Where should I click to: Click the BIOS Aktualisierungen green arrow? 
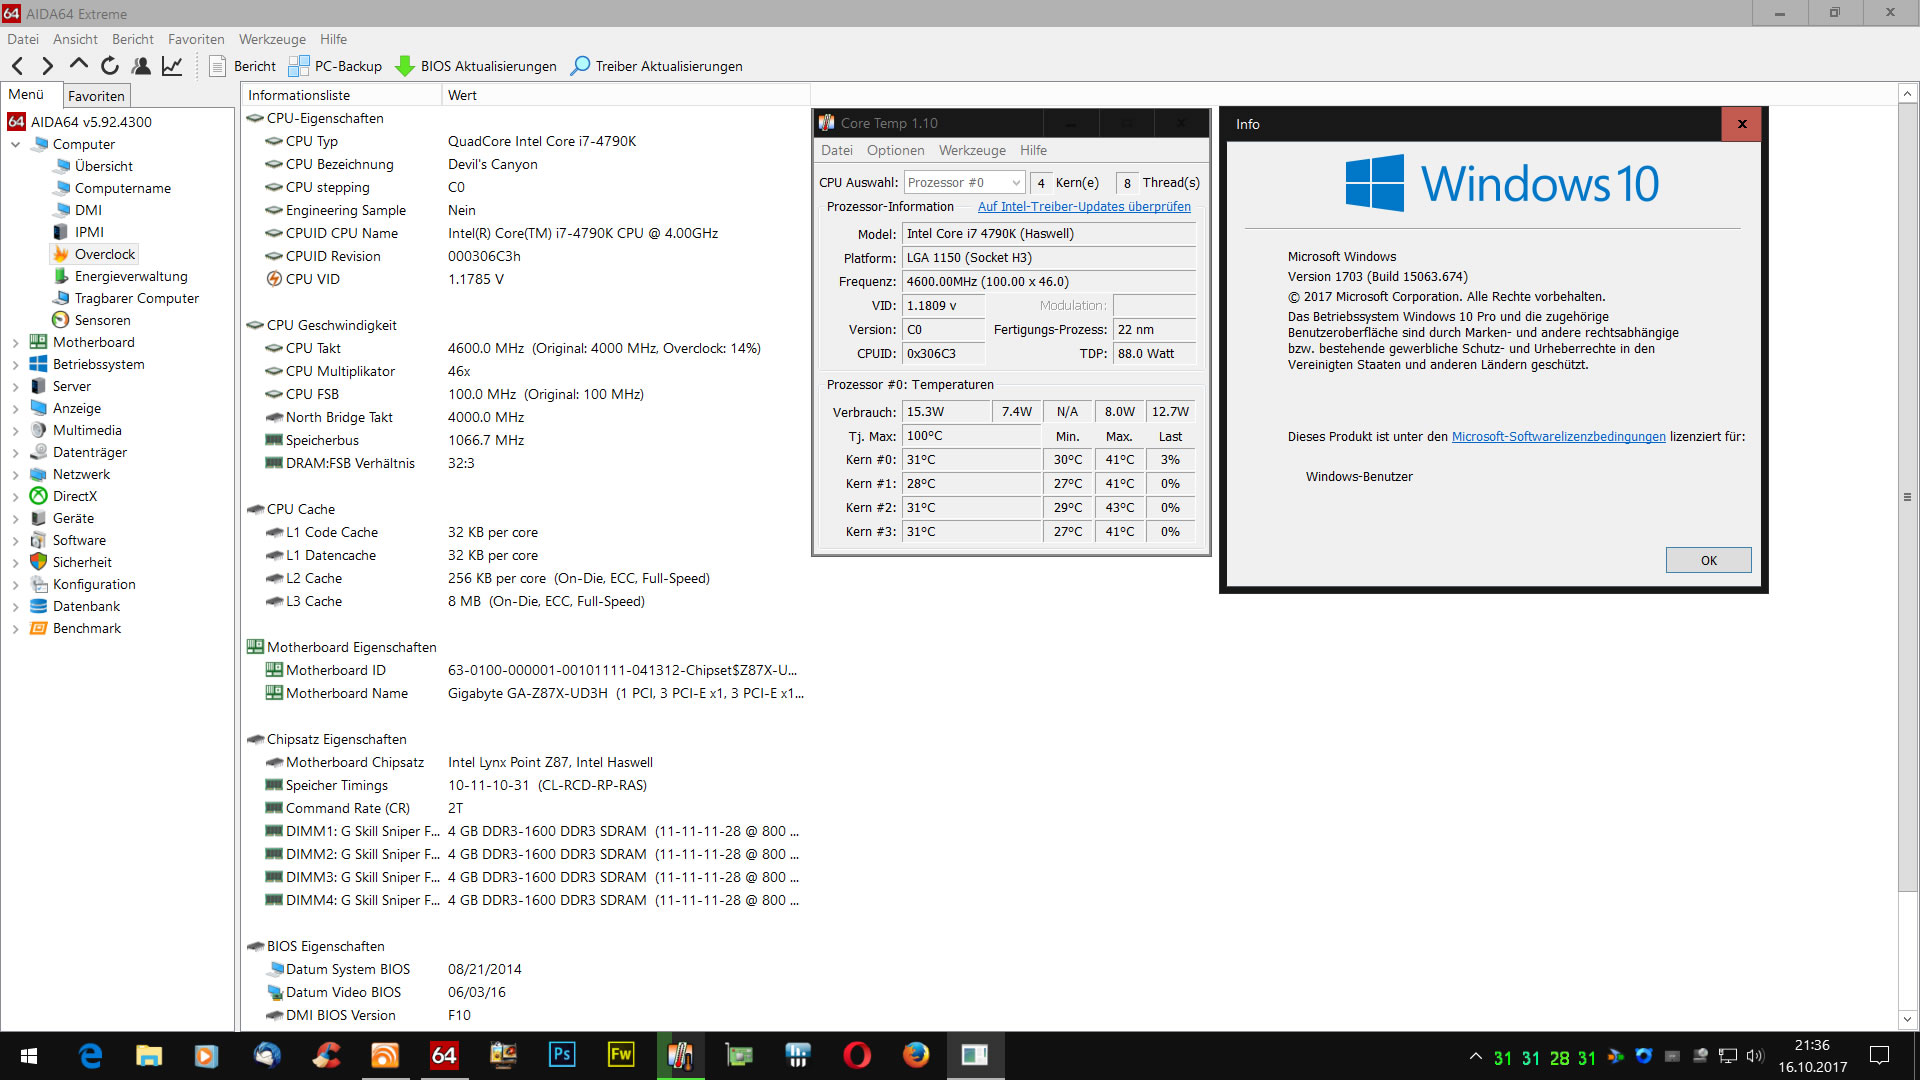pos(405,66)
